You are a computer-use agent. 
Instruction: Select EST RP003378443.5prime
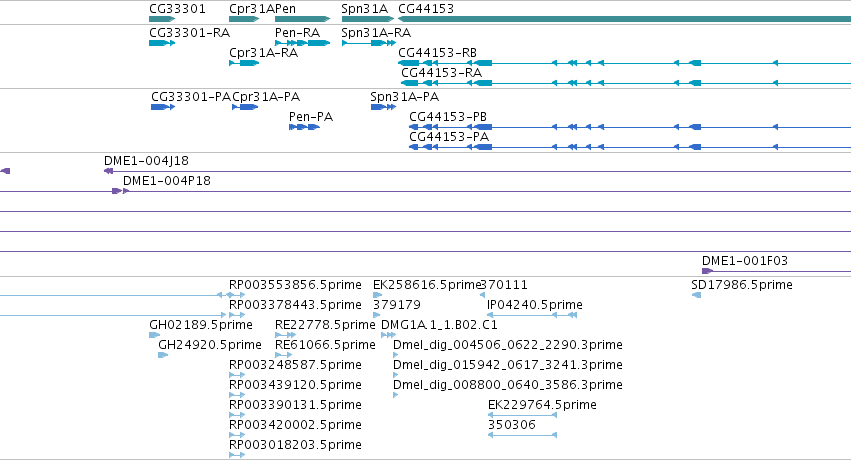tap(295, 305)
